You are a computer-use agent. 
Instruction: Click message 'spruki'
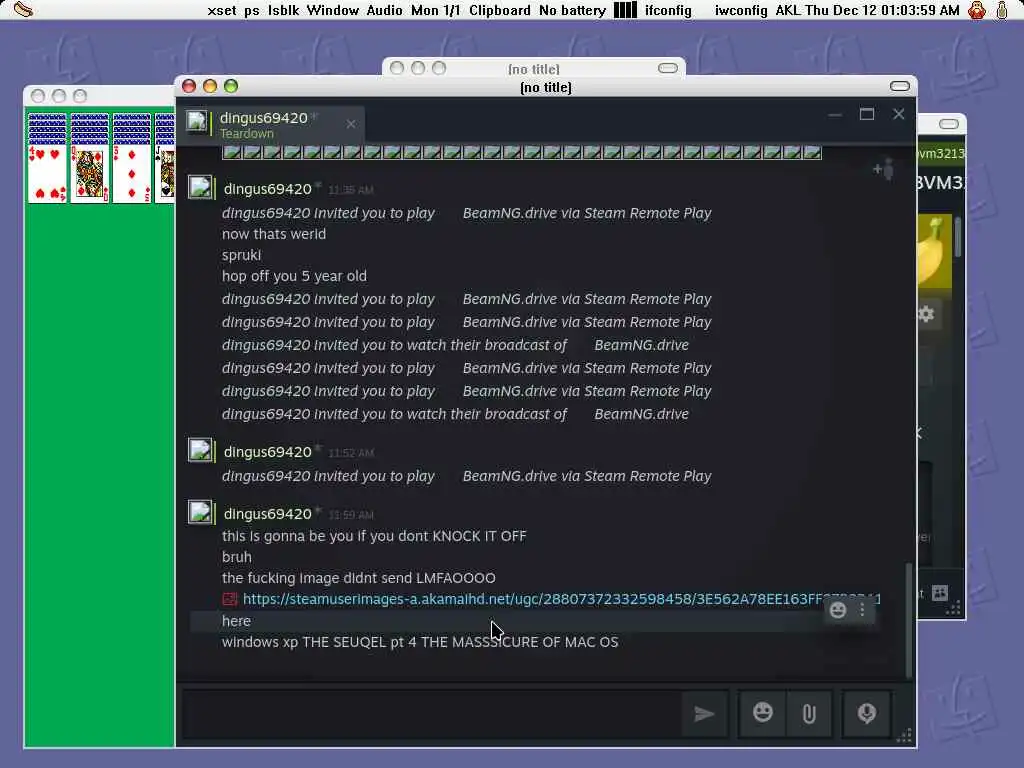pyautogui.click(x=242, y=255)
